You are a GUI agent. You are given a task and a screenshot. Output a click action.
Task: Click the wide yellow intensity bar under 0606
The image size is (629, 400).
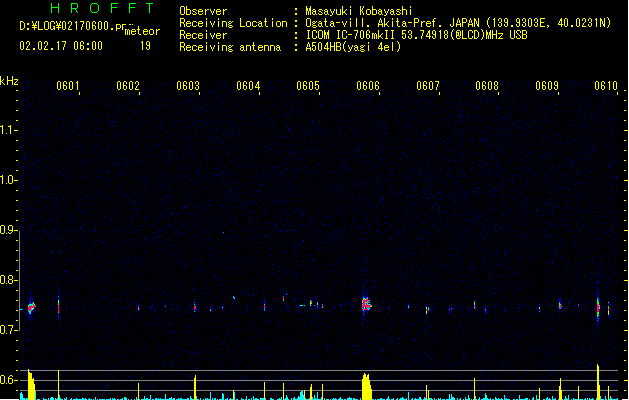[x=366, y=386]
